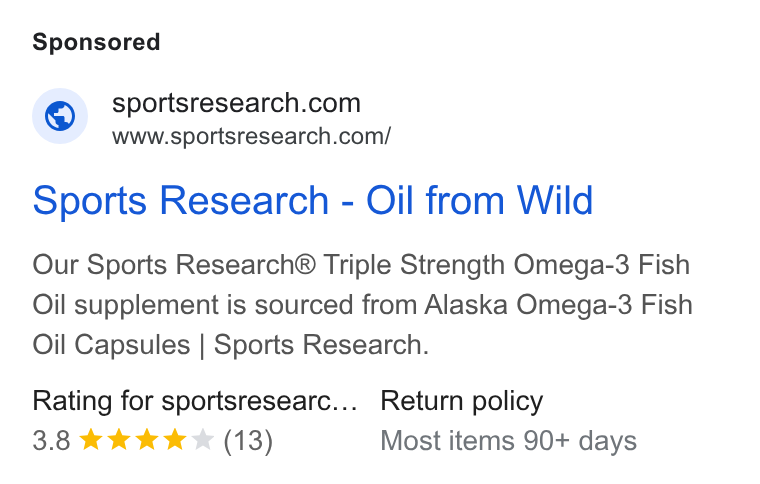Click the Sponsored label

(x=96, y=42)
